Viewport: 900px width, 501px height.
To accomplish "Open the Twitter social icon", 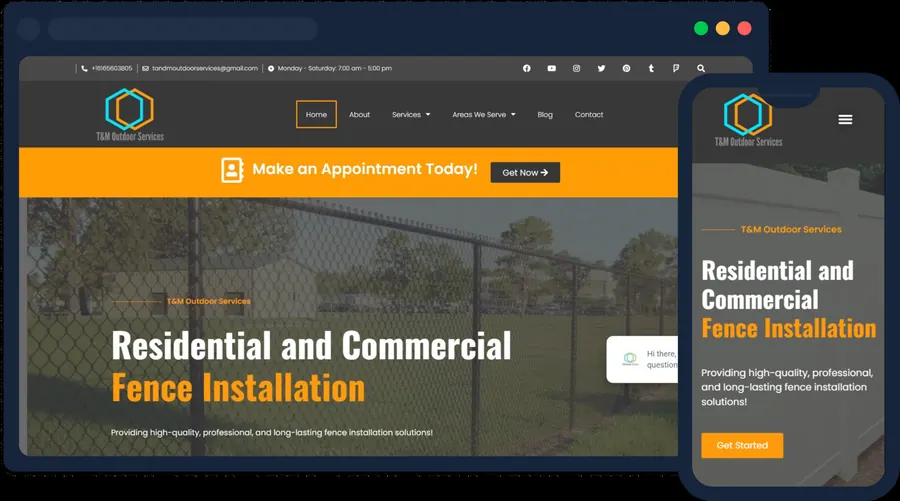I will (601, 68).
